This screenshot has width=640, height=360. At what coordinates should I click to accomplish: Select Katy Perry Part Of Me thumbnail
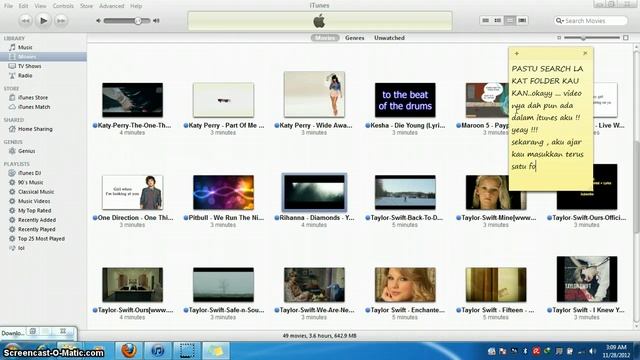223,100
